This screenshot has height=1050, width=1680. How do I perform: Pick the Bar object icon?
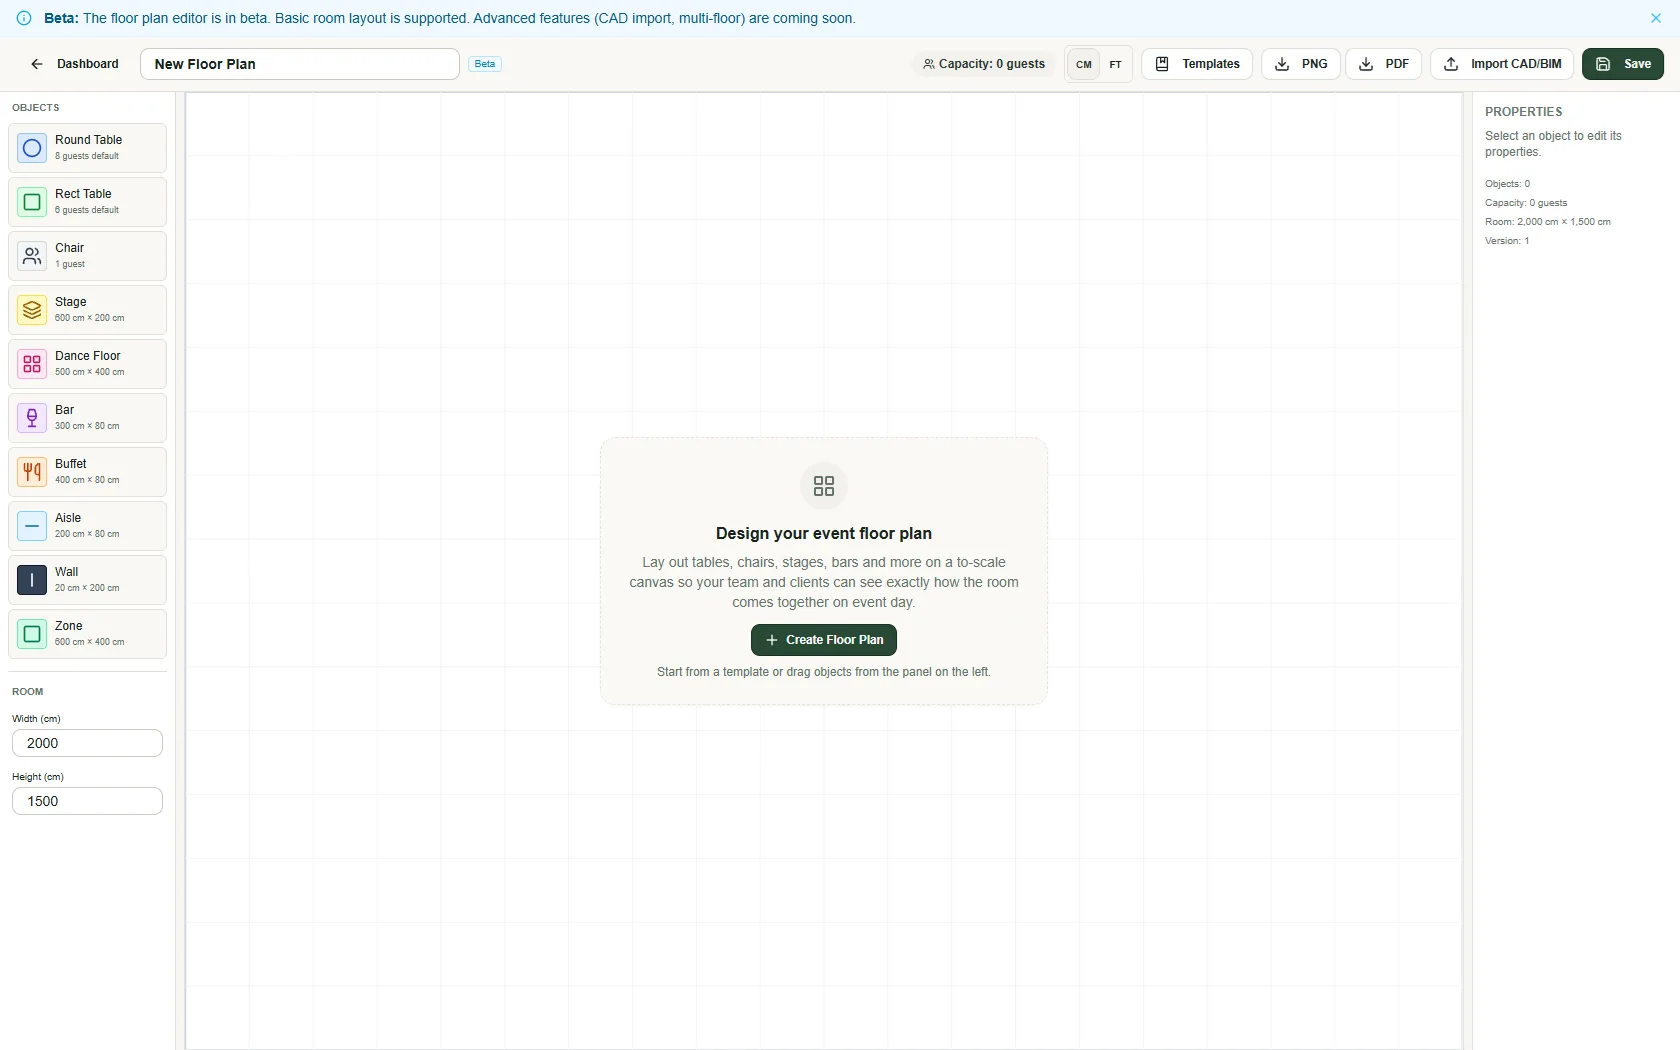(x=32, y=418)
